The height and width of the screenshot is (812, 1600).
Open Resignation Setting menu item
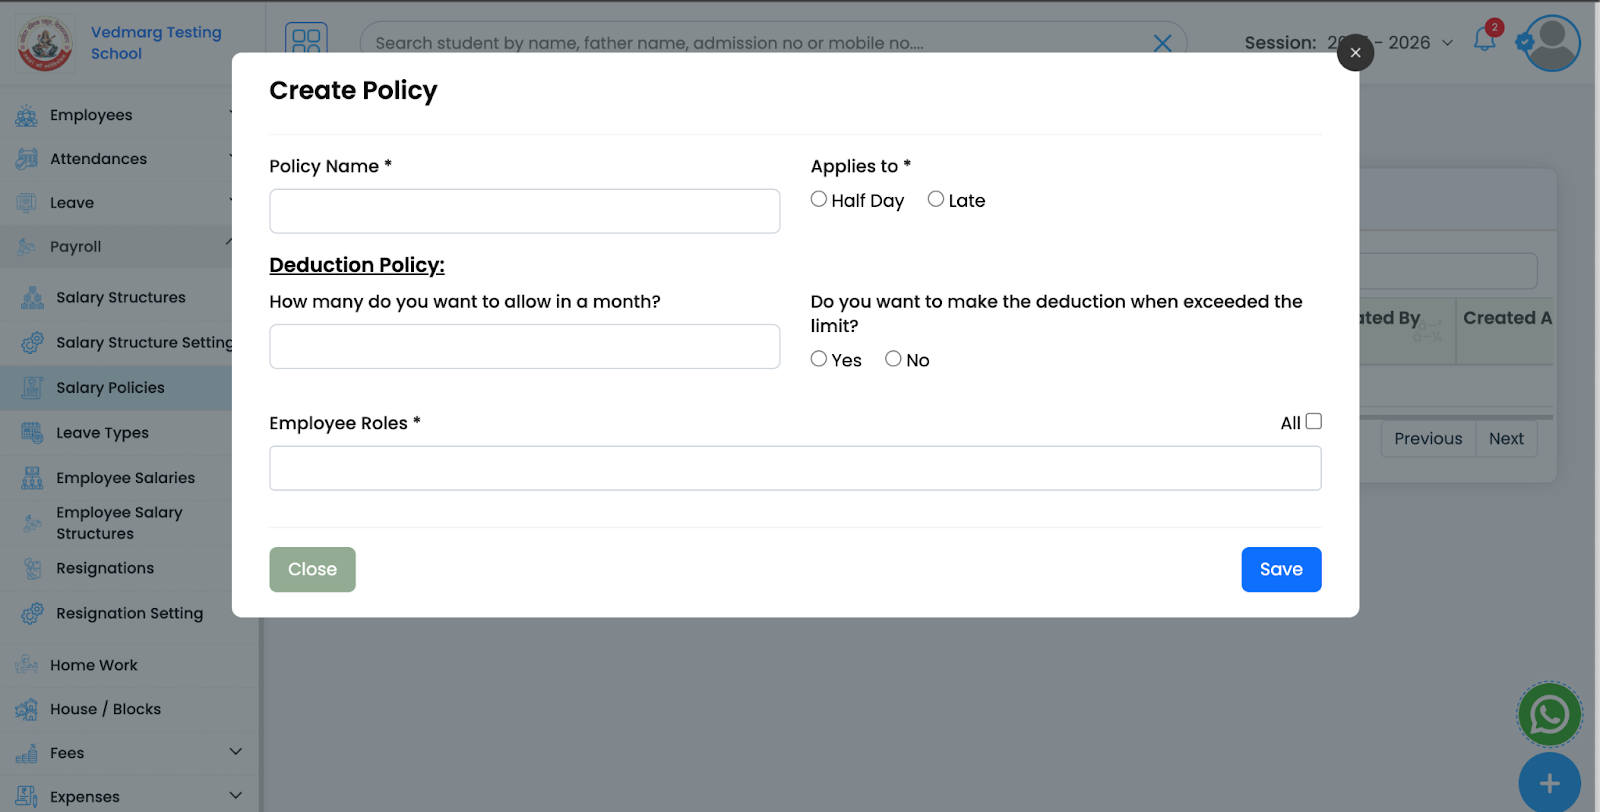(x=129, y=614)
